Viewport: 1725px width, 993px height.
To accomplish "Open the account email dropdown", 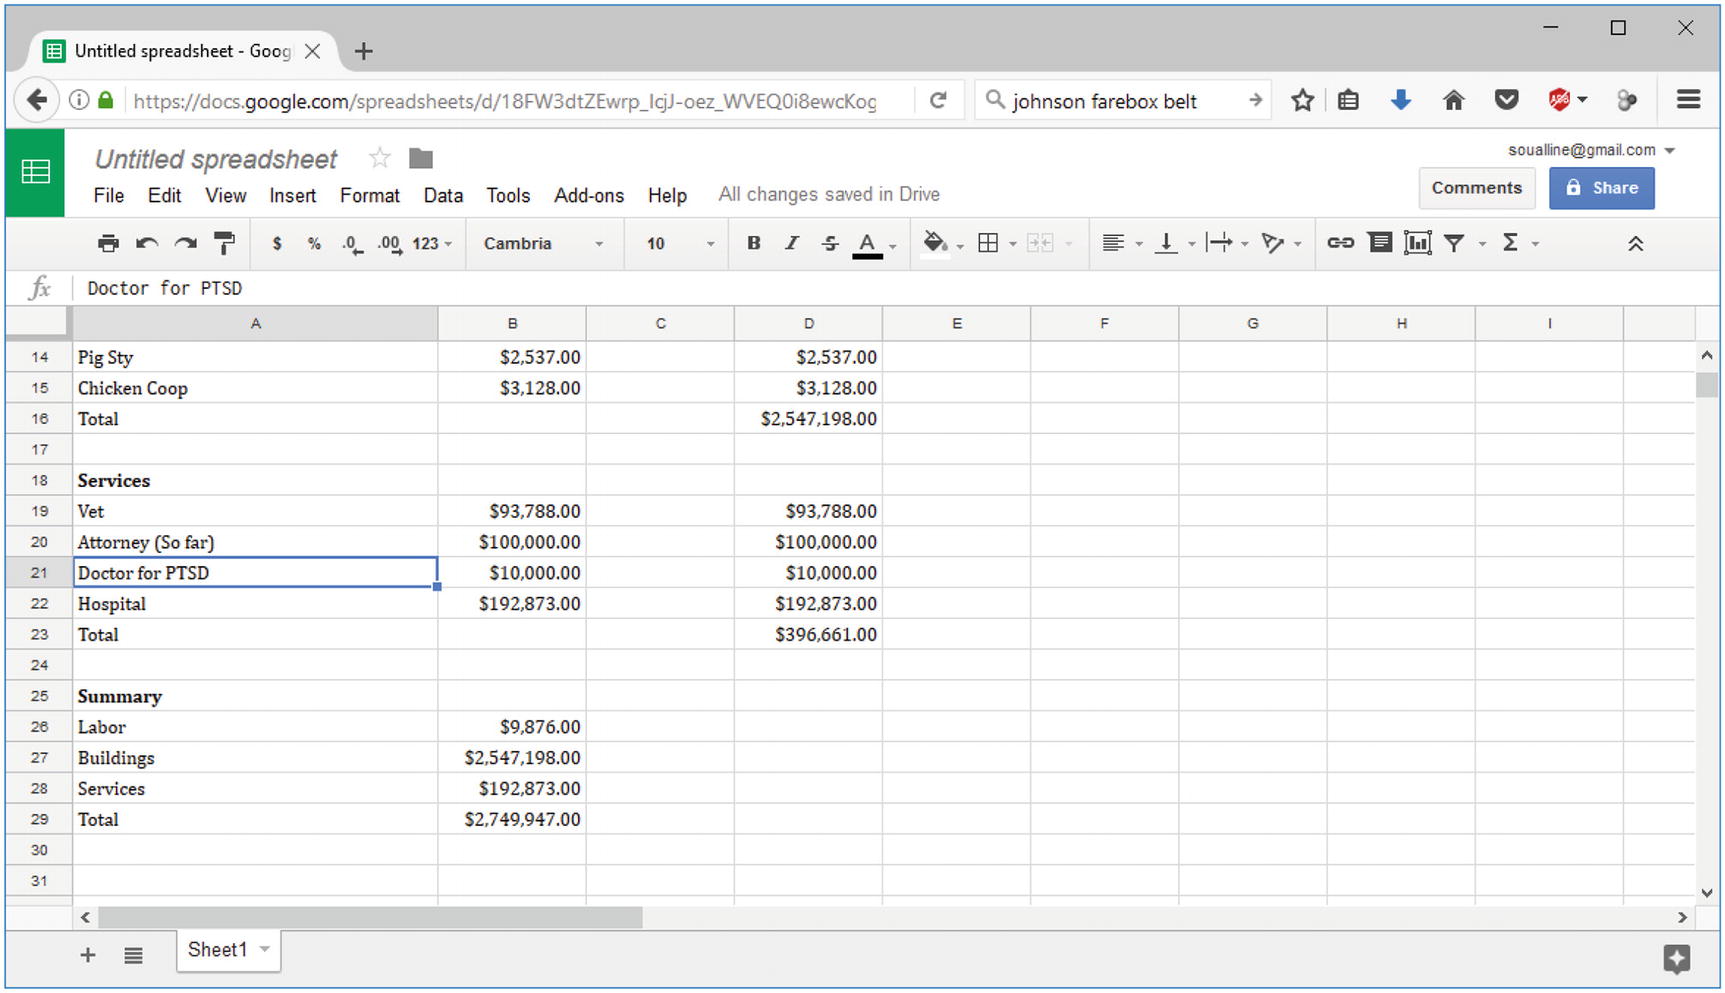I will click(x=1591, y=150).
